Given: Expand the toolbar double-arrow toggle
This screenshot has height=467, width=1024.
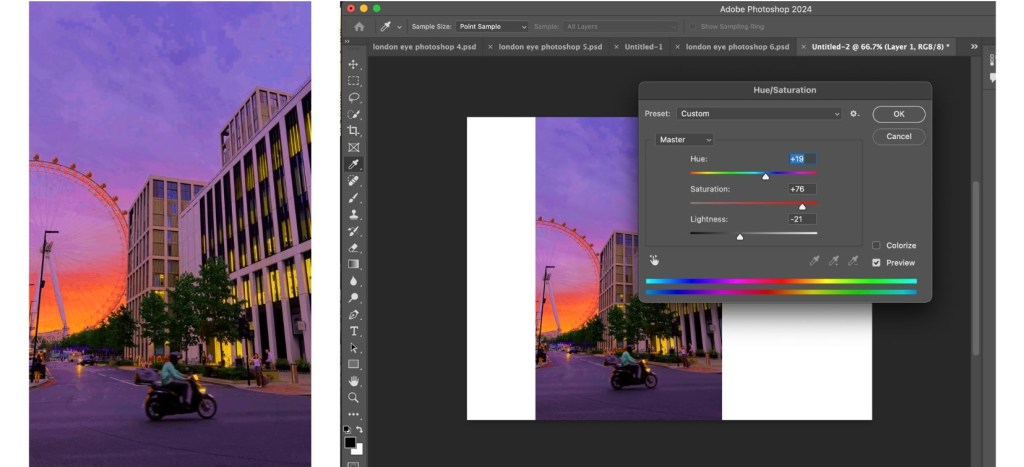Looking at the screenshot, I should tap(347, 41).
